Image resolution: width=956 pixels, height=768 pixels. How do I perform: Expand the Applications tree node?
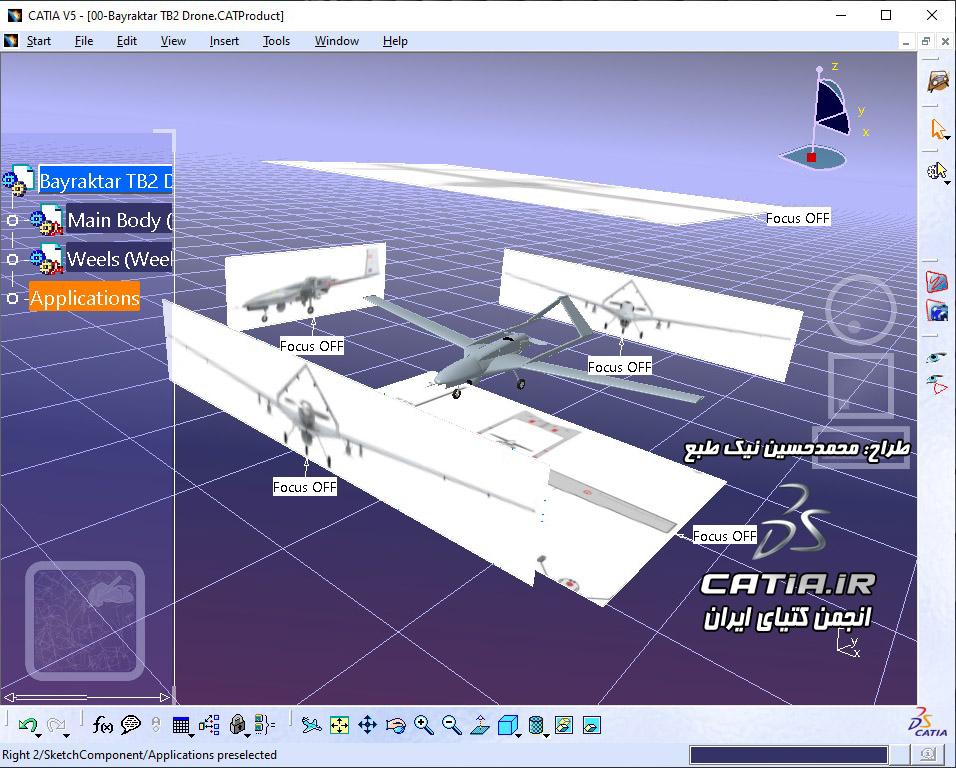click(x=12, y=298)
